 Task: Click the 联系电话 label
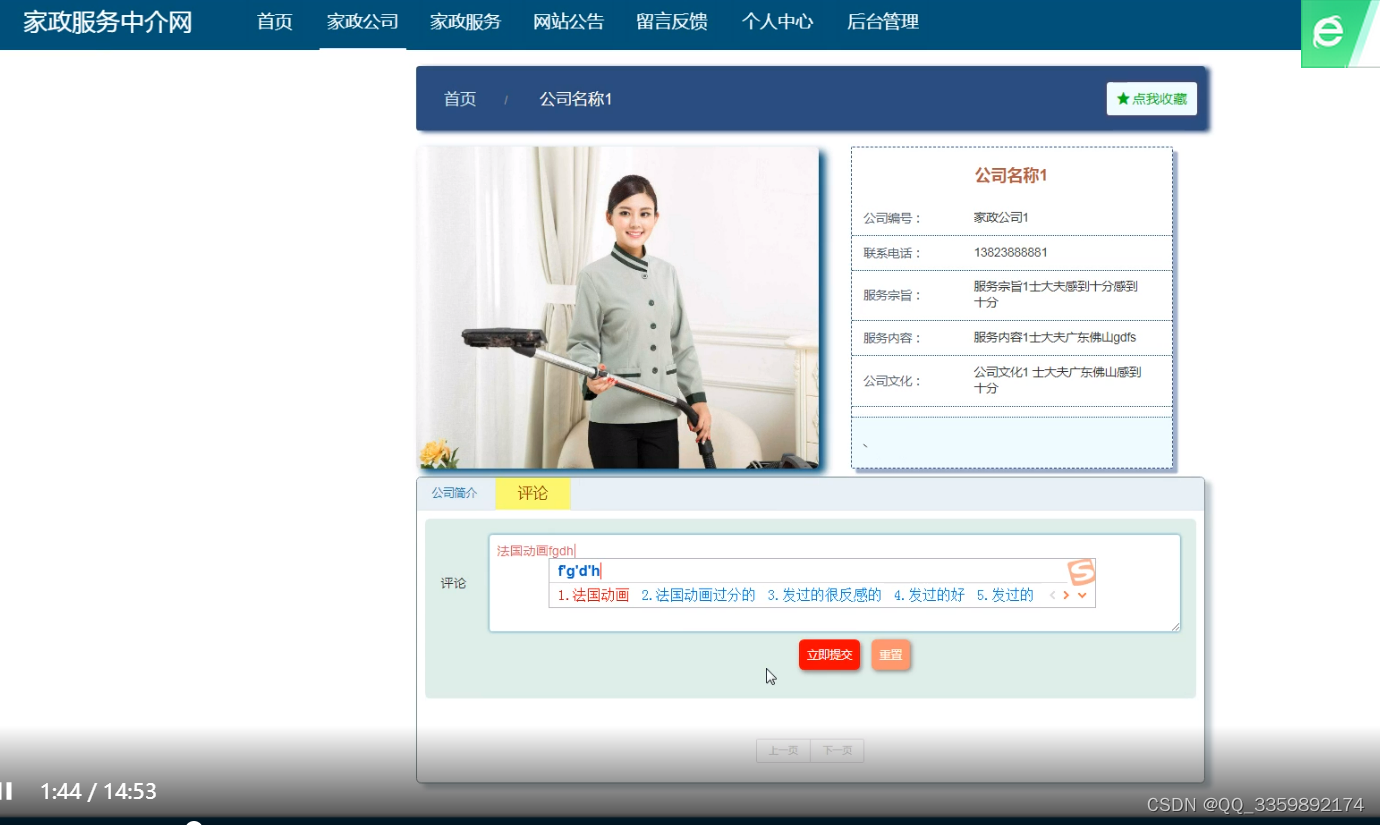[x=892, y=253]
